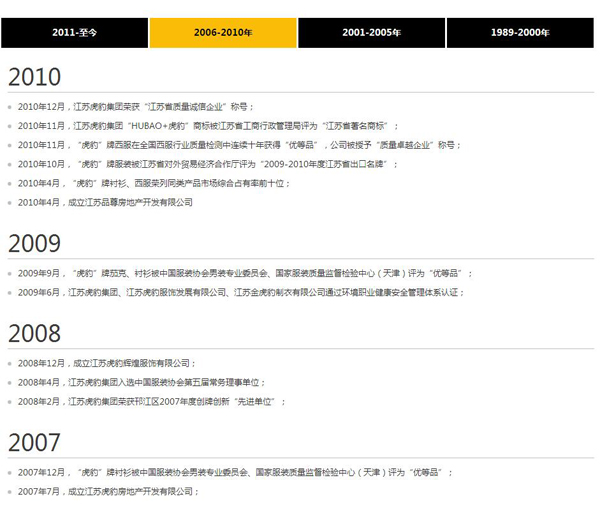This screenshot has width=600, height=508.
Task: Click the 2009 year heading
Action: 34,243
